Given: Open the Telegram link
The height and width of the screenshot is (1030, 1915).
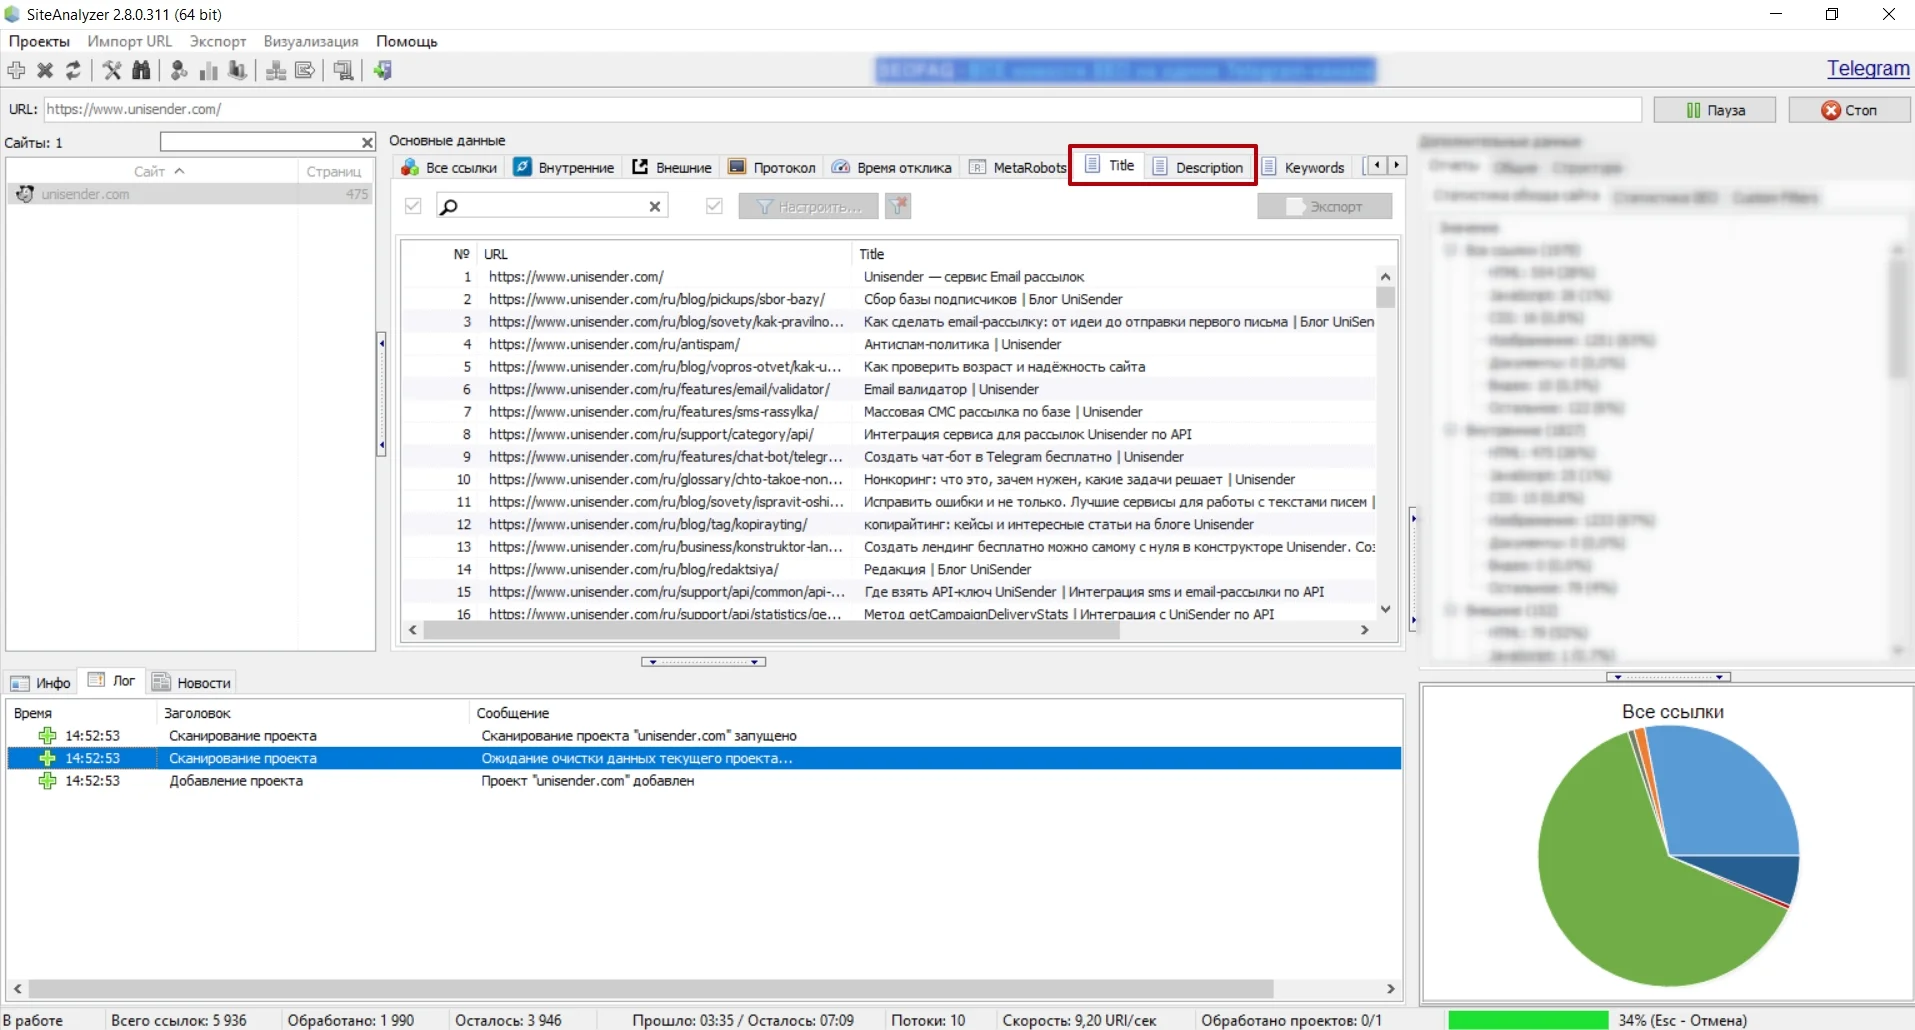Looking at the screenshot, I should tap(1867, 68).
